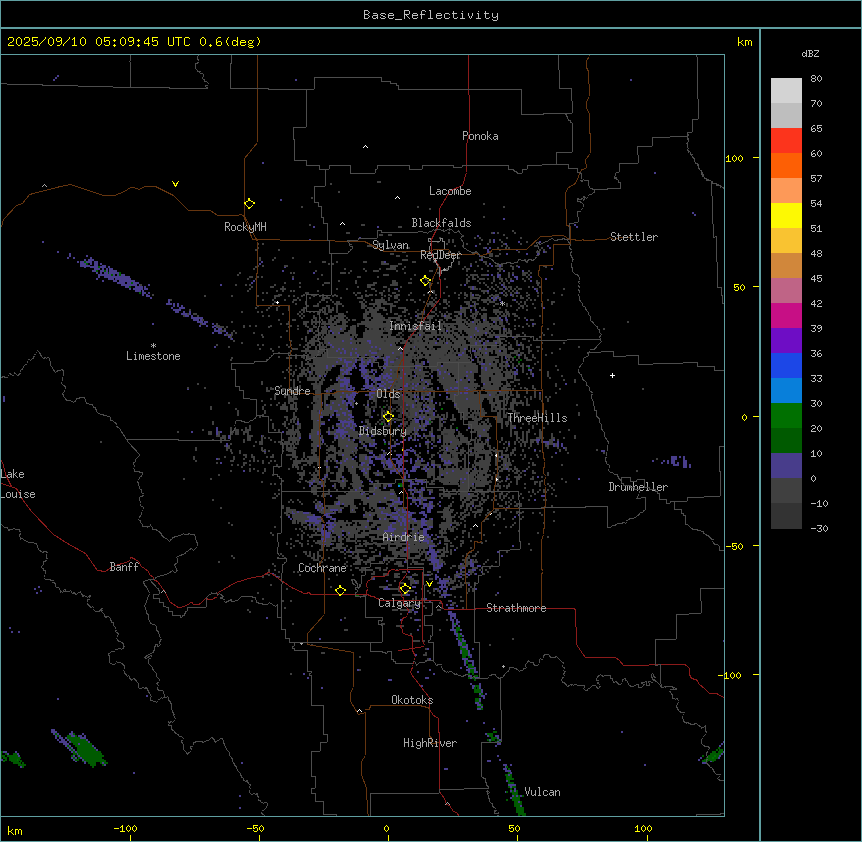This screenshot has height=842, width=862.
Task: Click the green echo patch in southwest corner
Action: coord(84,749)
